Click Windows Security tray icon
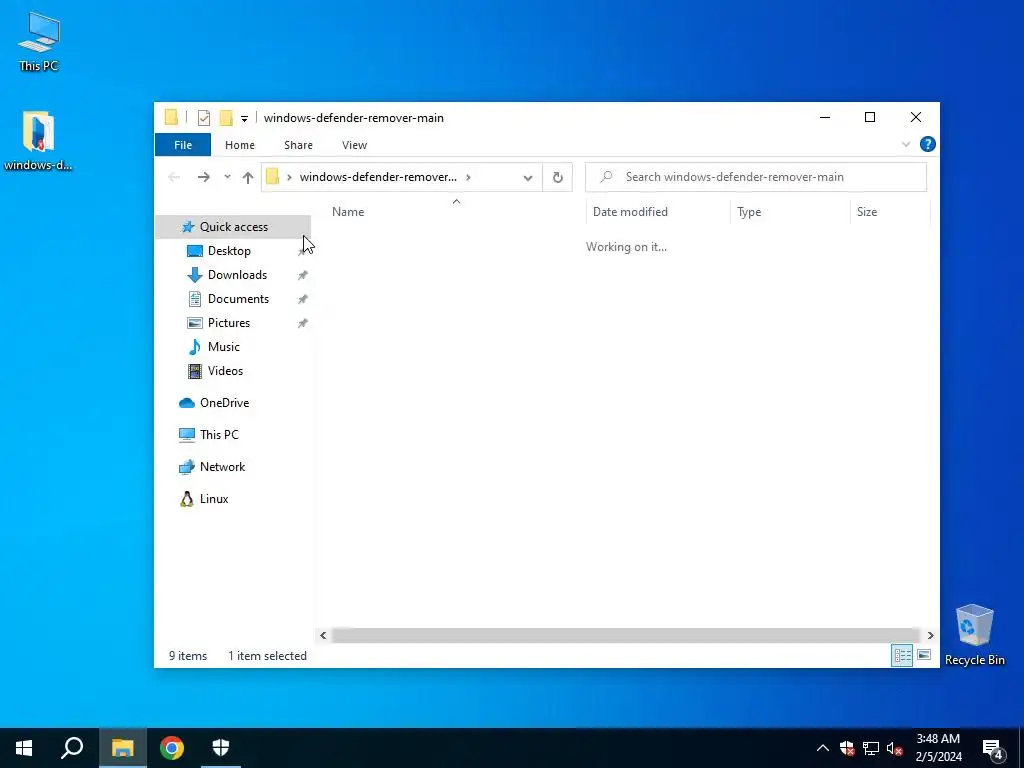The image size is (1024, 768). tap(847, 748)
